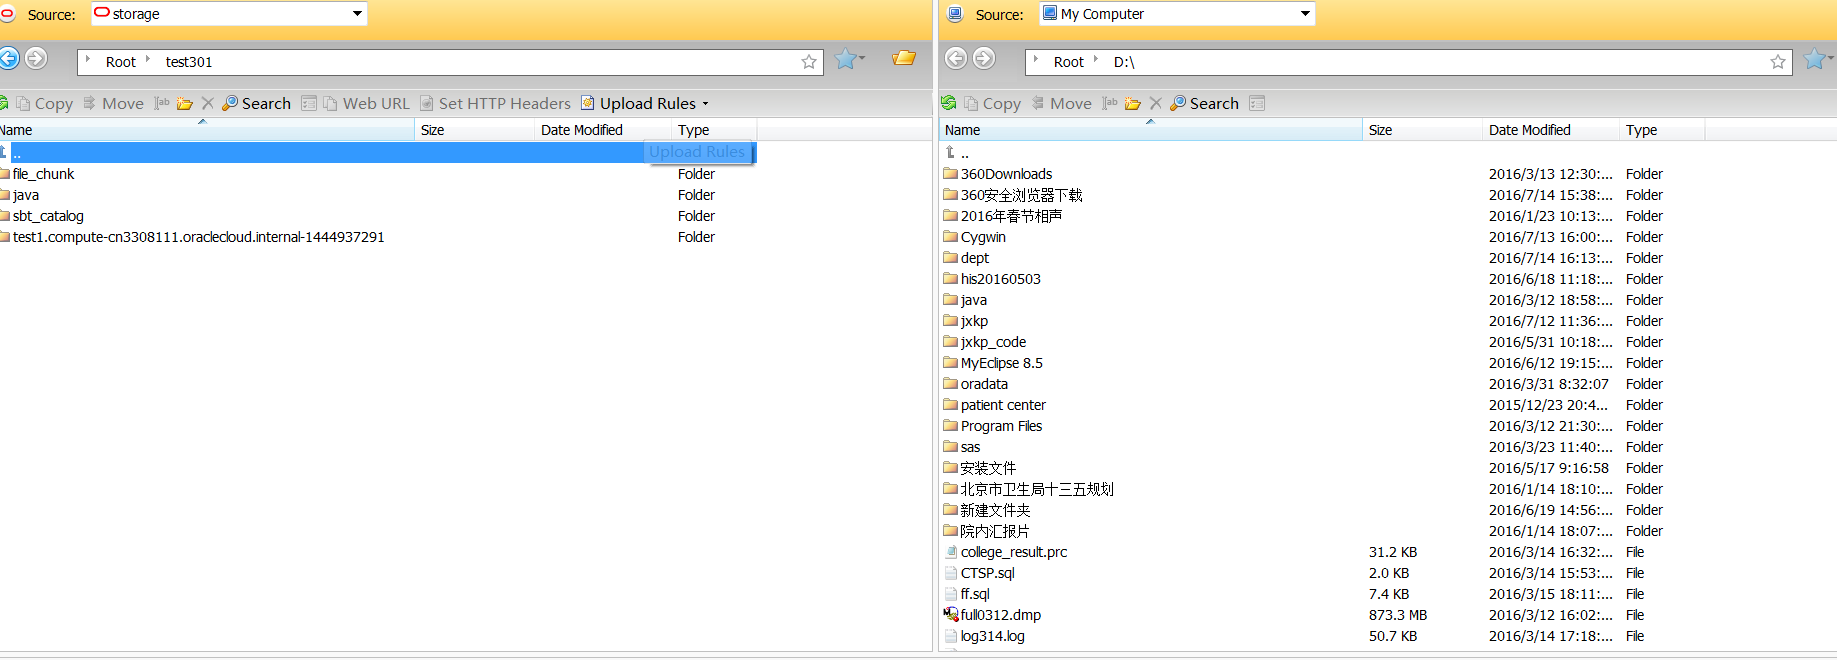Open the storage source dropdown

[357, 14]
